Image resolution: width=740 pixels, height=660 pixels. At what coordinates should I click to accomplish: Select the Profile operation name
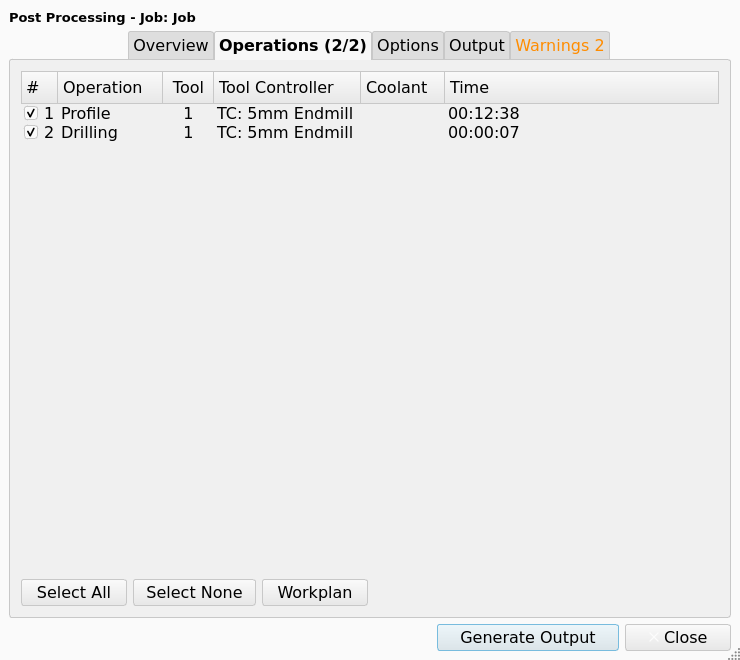86,113
